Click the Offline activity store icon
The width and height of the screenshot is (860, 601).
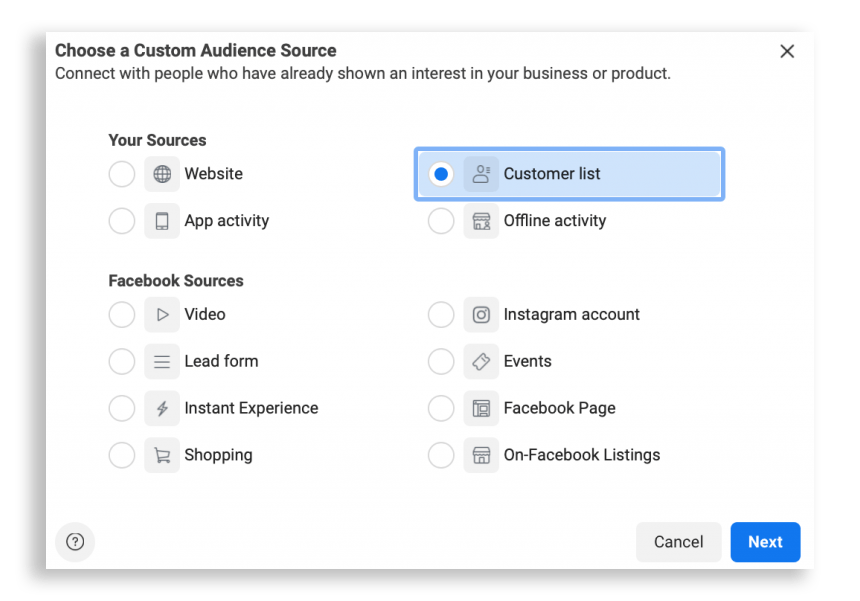[x=481, y=221]
